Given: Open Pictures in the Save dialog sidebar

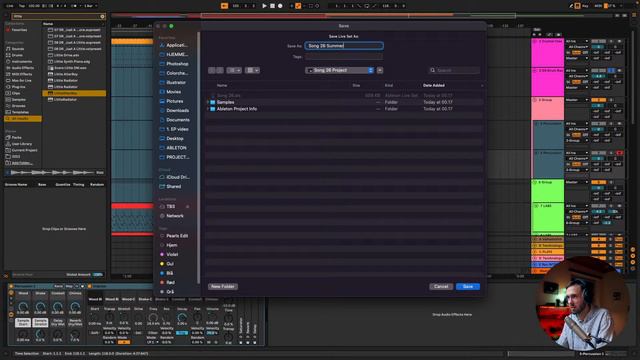Looking at the screenshot, I should [171, 101].
